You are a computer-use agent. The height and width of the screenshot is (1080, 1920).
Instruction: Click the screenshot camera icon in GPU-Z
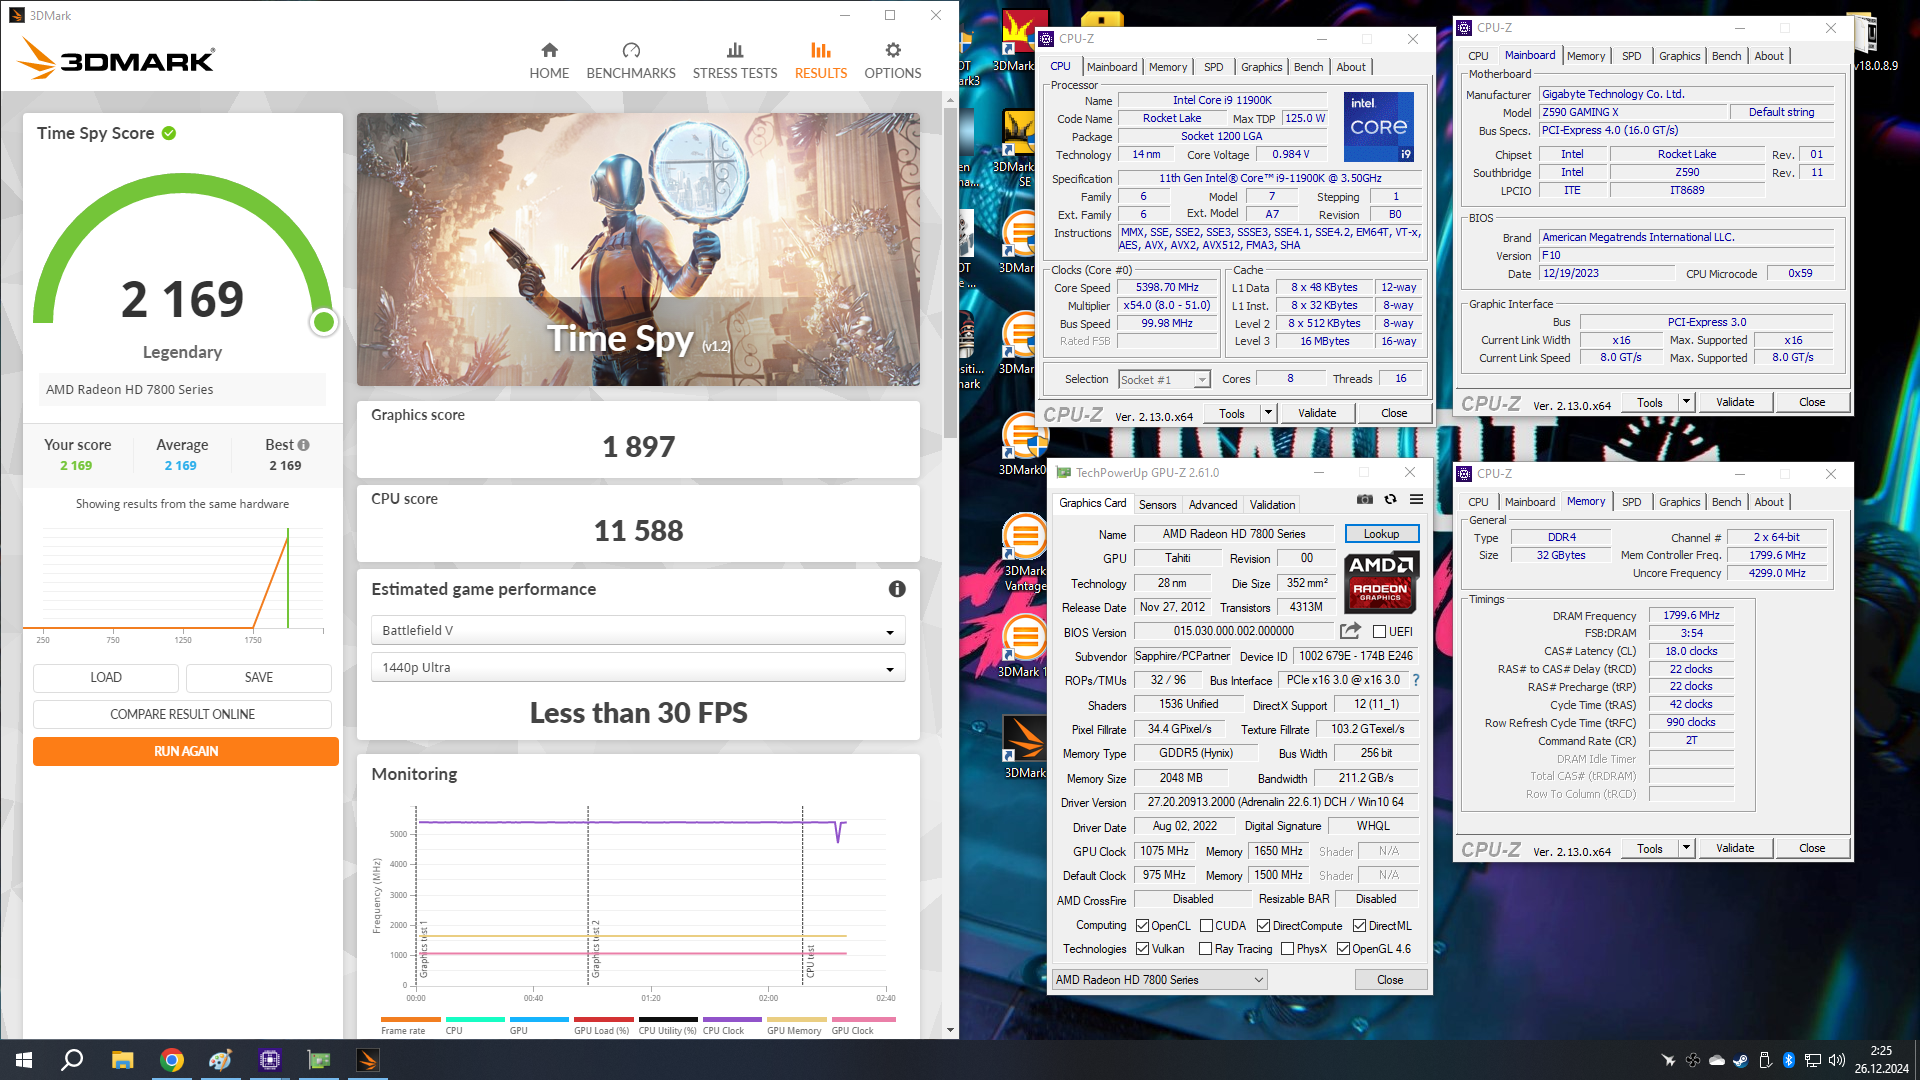[x=1365, y=499]
